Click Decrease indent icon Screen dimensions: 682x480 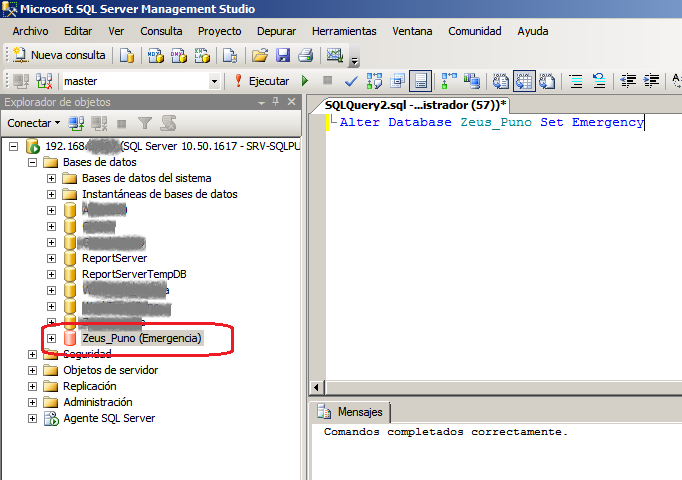point(628,81)
